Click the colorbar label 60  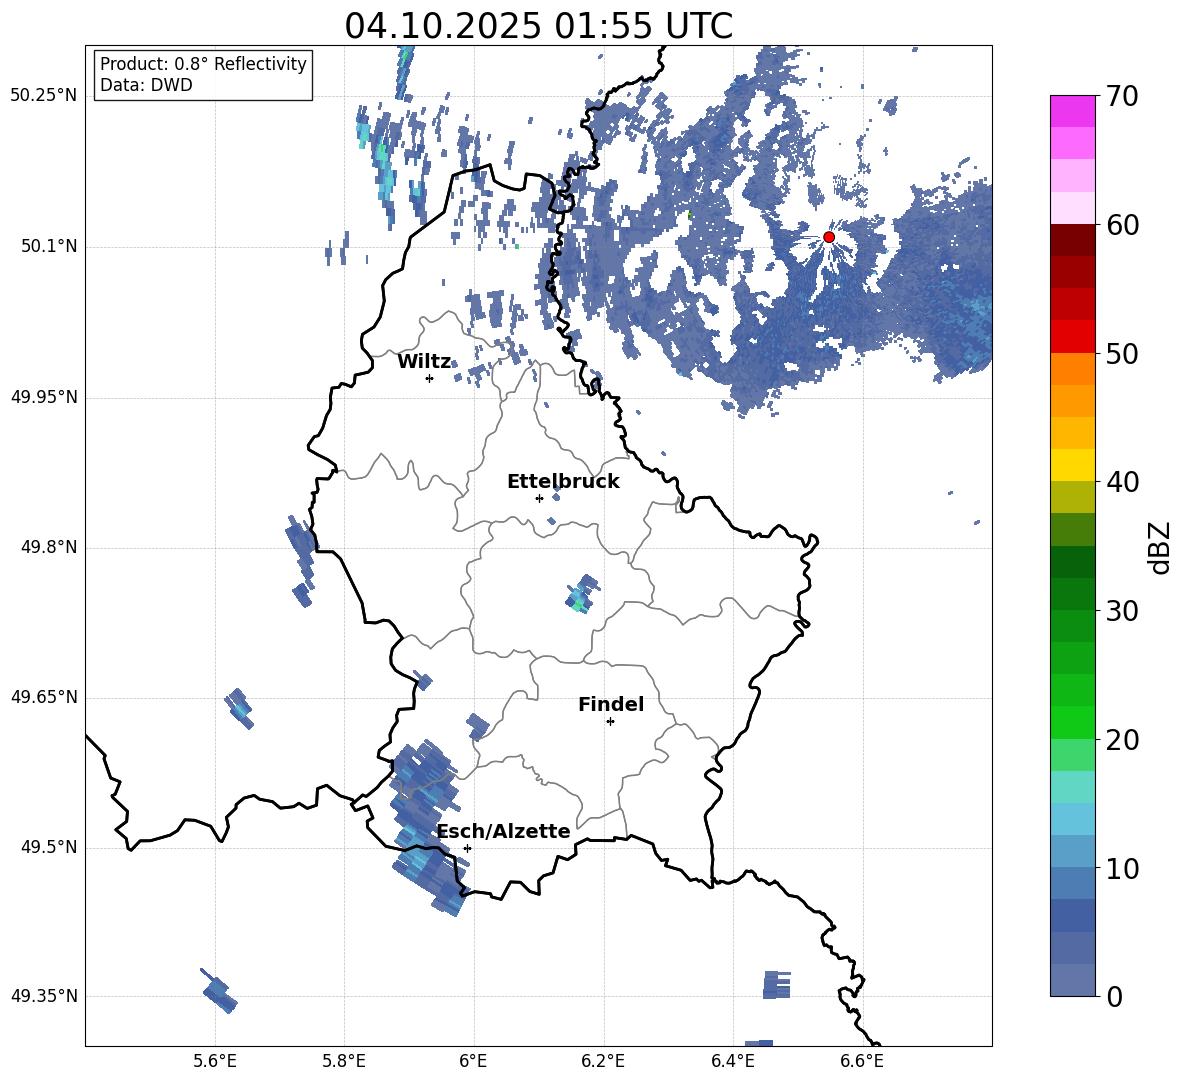point(1122,225)
